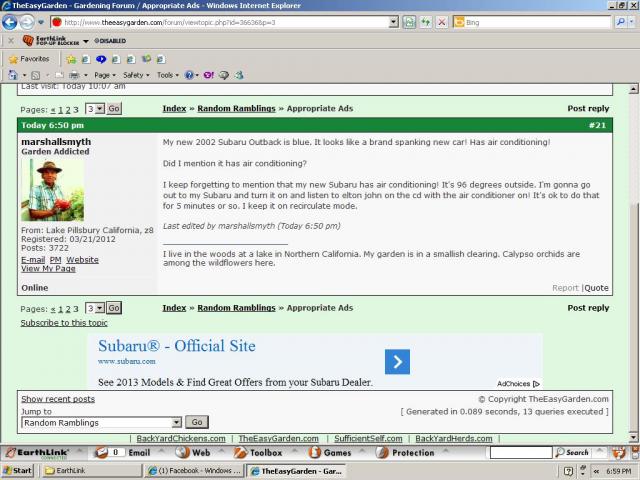
Task: Click the blue Help question mark icon
Action: click(189, 75)
